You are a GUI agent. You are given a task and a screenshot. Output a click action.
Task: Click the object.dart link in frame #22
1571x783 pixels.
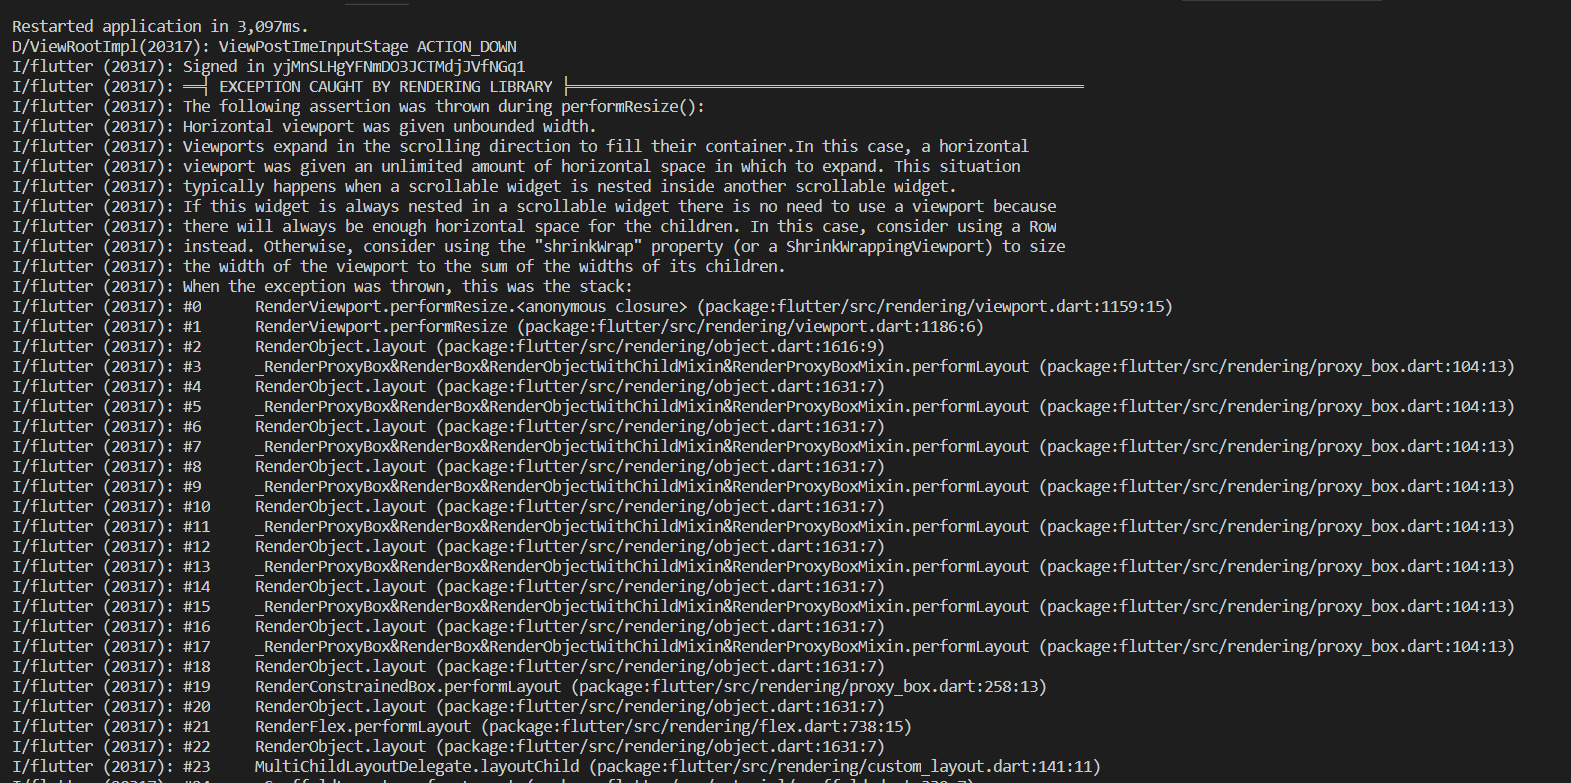[662, 747]
